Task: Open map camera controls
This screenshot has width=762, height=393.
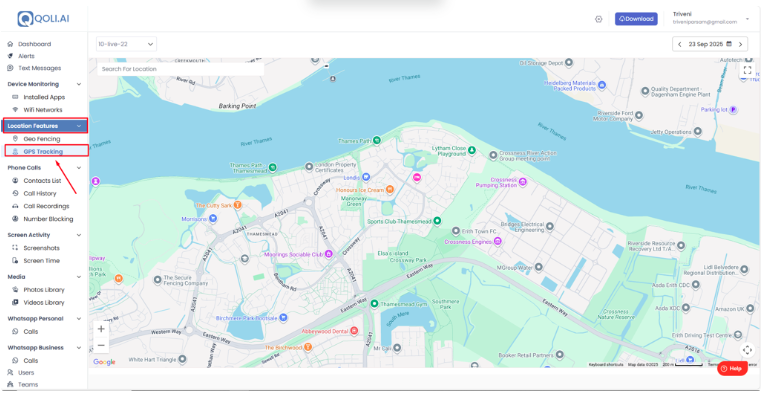Action: (x=747, y=350)
